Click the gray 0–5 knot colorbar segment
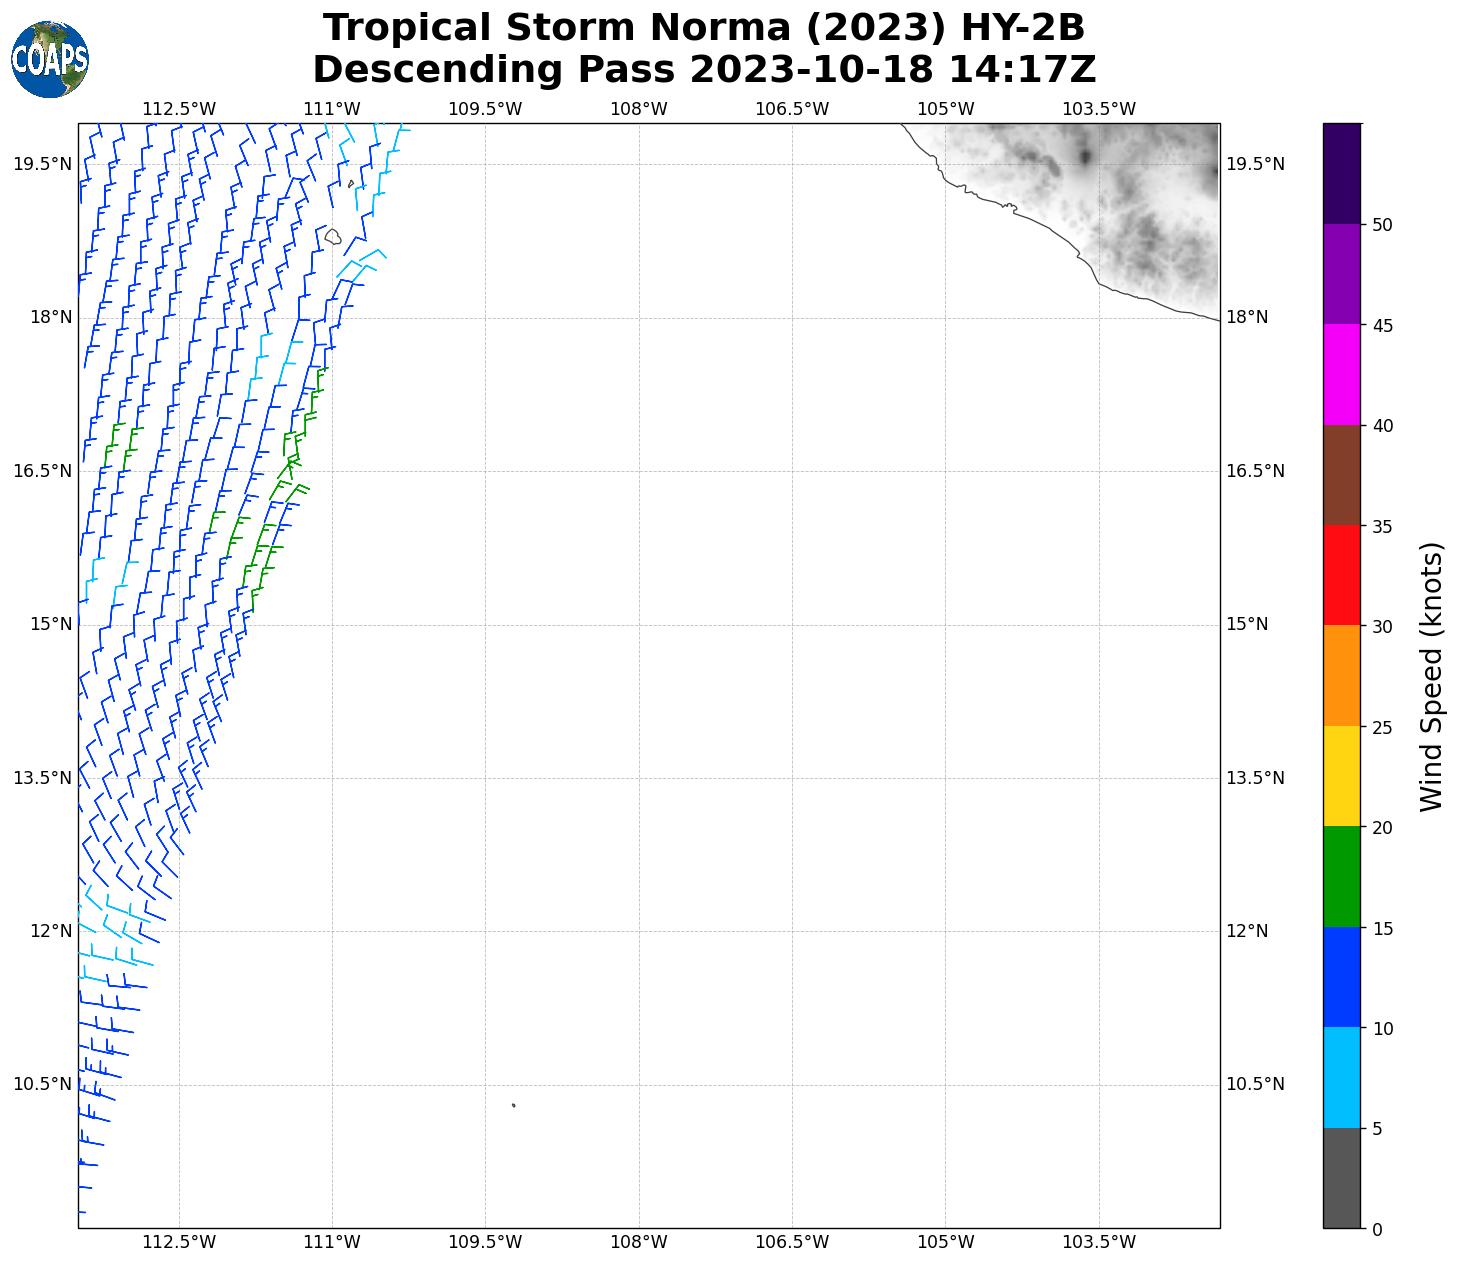This screenshot has width=1460, height=1264. (x=1341, y=1178)
